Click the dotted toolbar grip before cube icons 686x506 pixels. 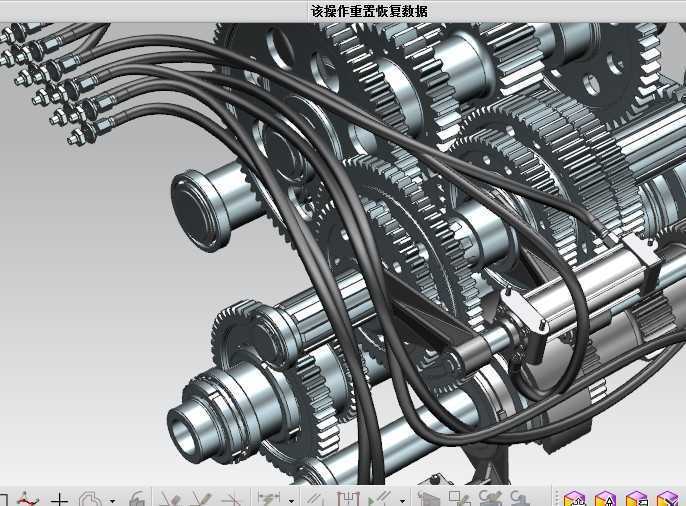[556, 499]
